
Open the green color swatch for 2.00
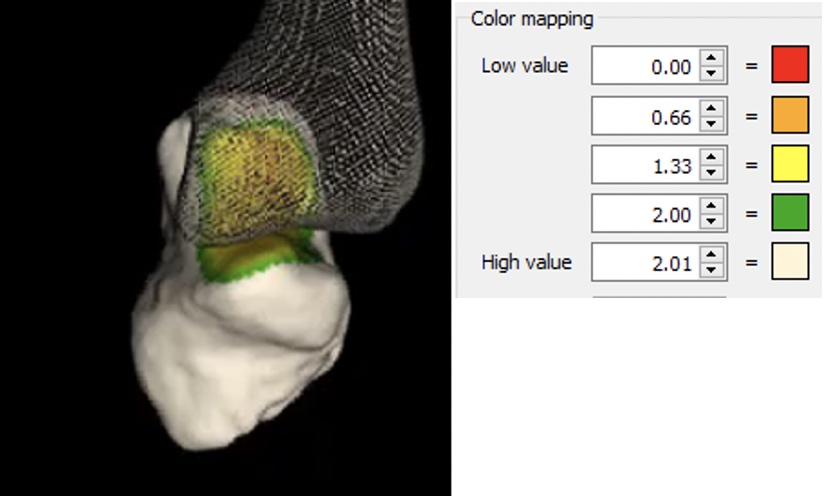(x=790, y=212)
